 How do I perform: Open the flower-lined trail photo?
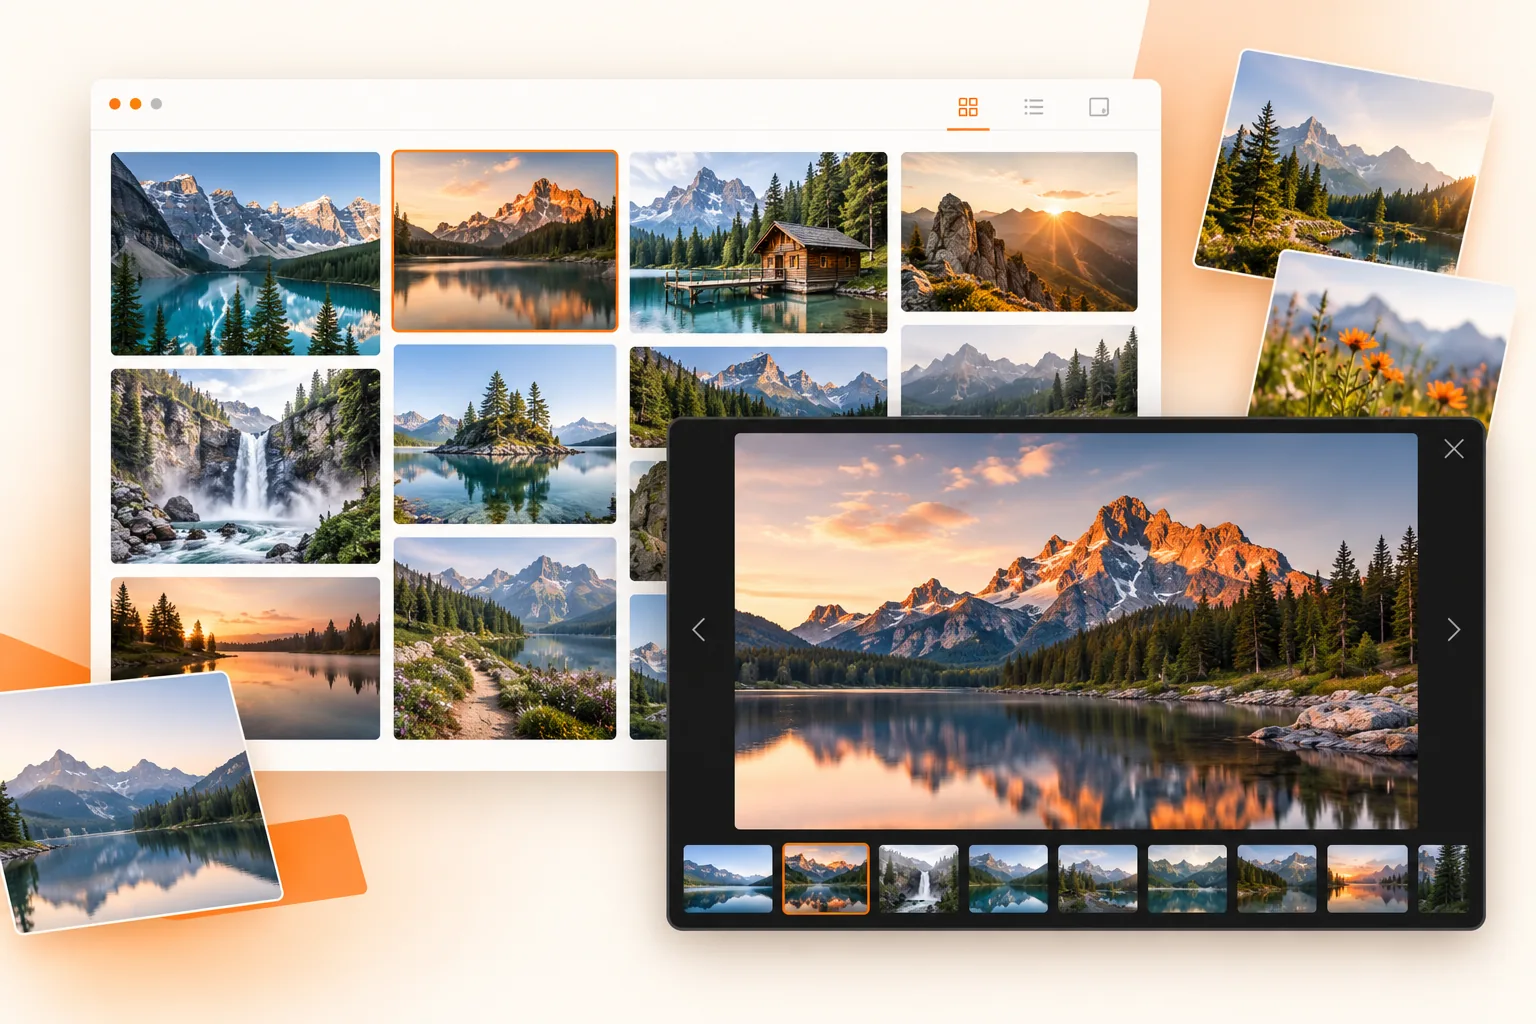pos(505,638)
